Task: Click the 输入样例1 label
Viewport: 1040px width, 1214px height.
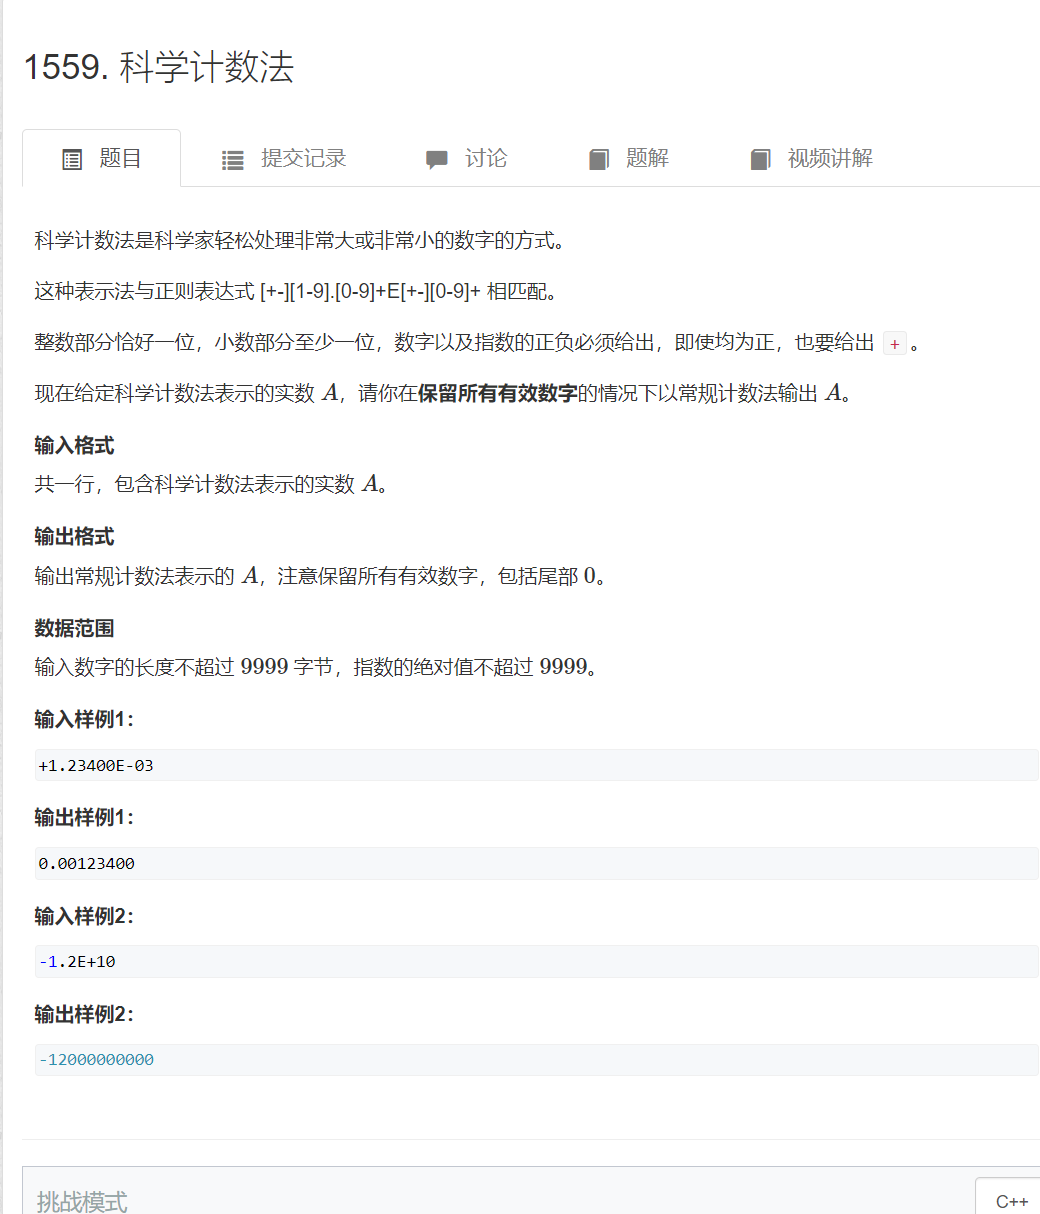Action: (x=84, y=719)
